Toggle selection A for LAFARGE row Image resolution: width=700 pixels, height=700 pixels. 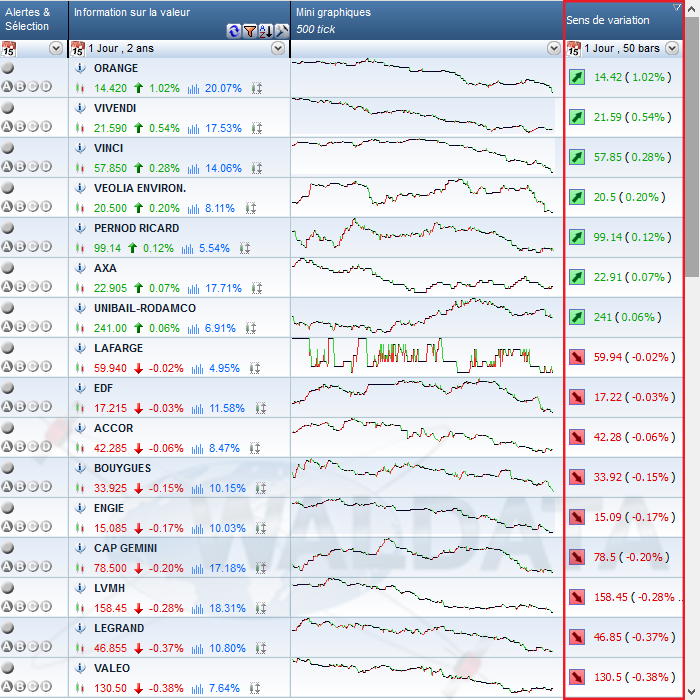pyautogui.click(x=7, y=367)
